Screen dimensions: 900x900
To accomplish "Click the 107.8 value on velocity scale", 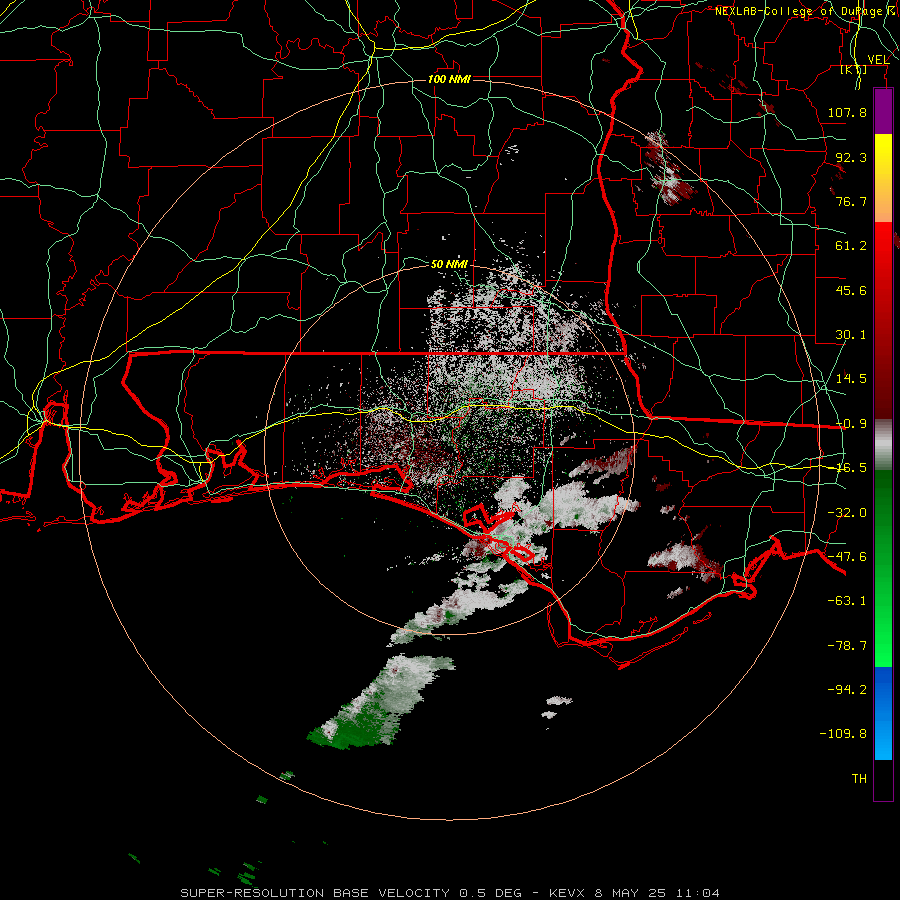I will pos(847,112).
